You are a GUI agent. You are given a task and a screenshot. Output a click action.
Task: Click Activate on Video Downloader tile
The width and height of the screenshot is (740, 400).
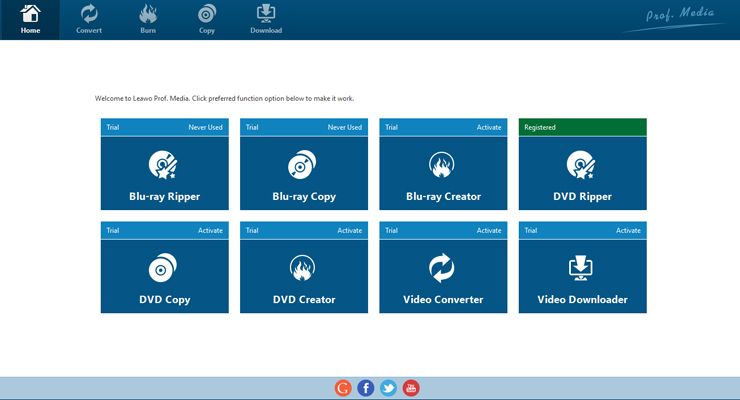pyautogui.click(x=628, y=231)
